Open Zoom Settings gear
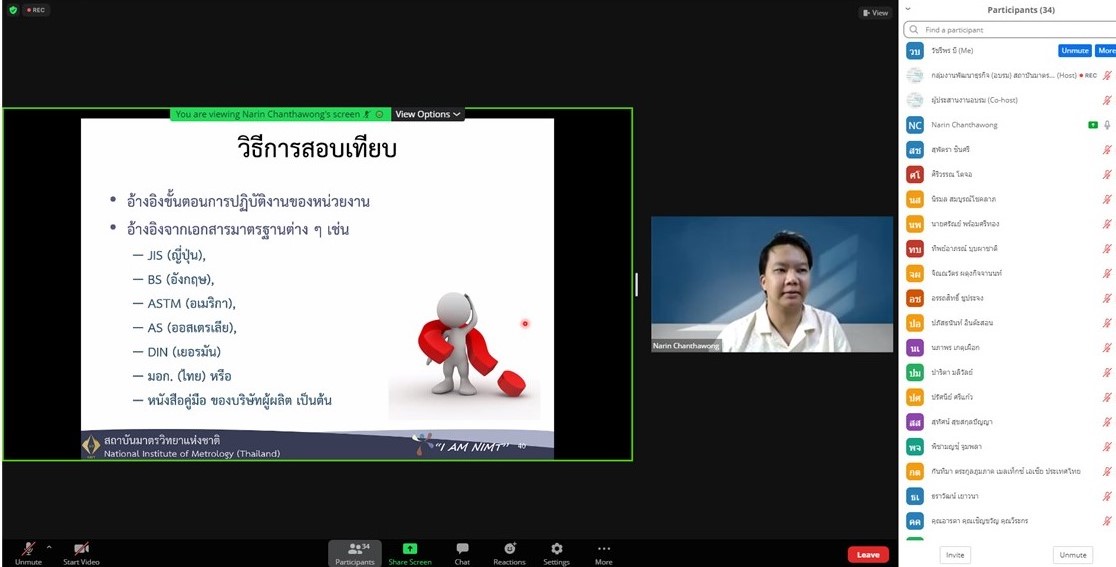 (556, 553)
